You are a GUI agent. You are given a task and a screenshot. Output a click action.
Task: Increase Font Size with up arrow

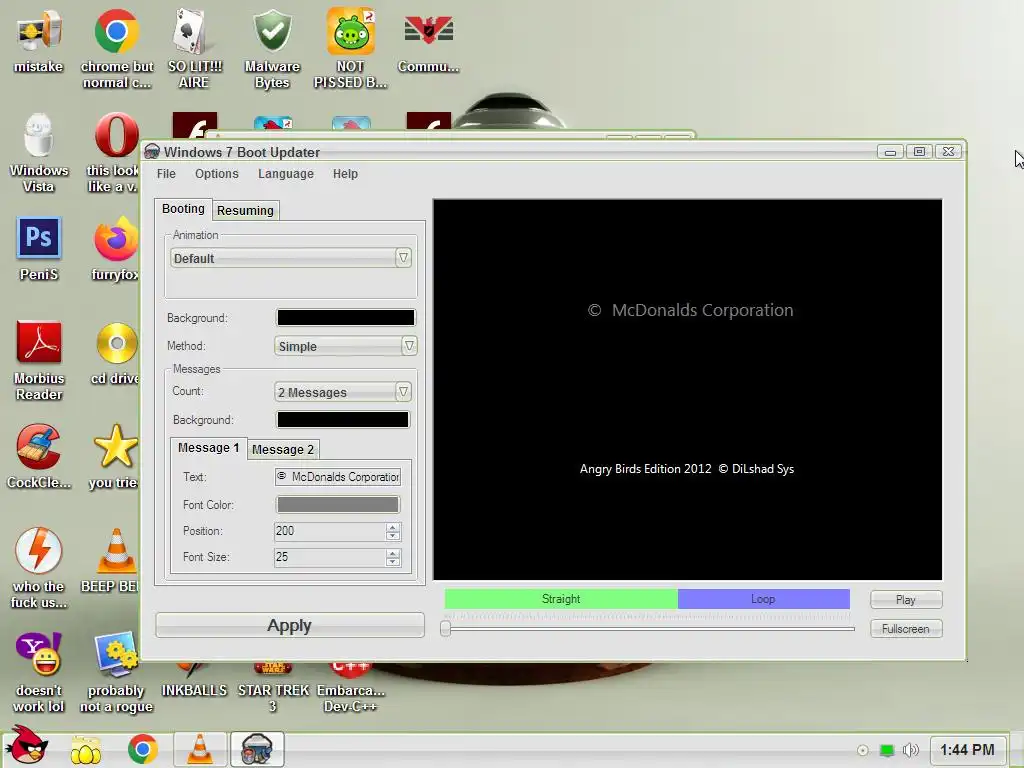point(392,553)
